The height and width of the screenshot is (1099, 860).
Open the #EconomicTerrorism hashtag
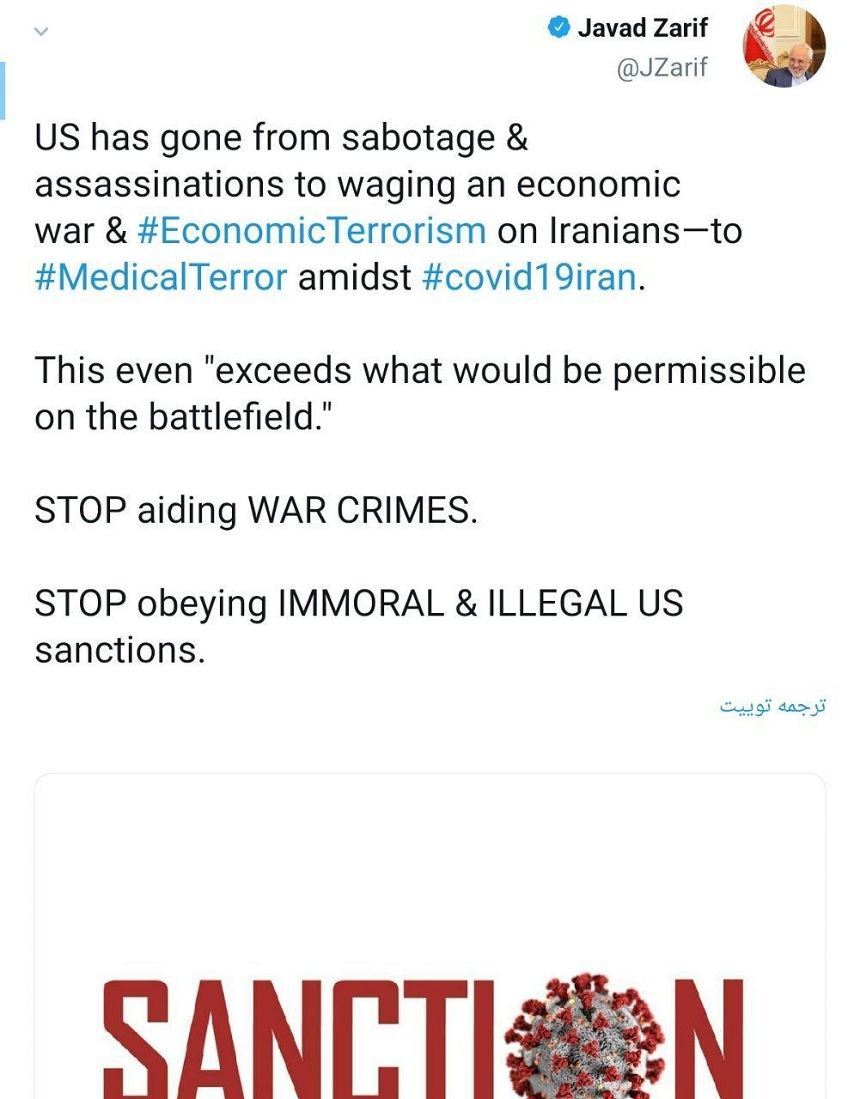click(311, 230)
